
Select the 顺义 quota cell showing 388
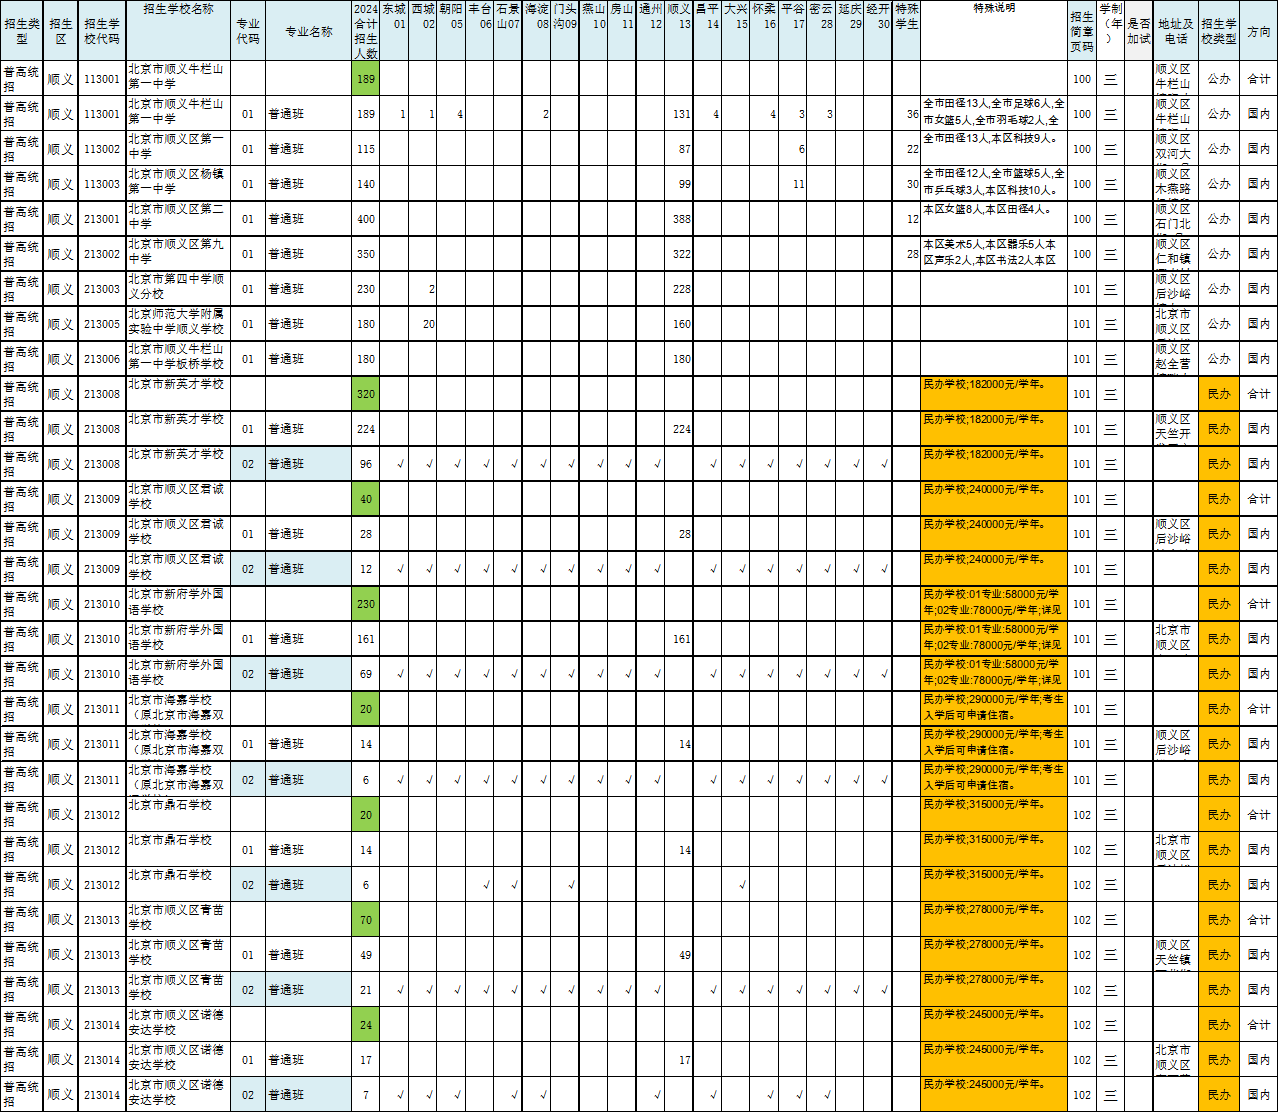click(x=680, y=219)
